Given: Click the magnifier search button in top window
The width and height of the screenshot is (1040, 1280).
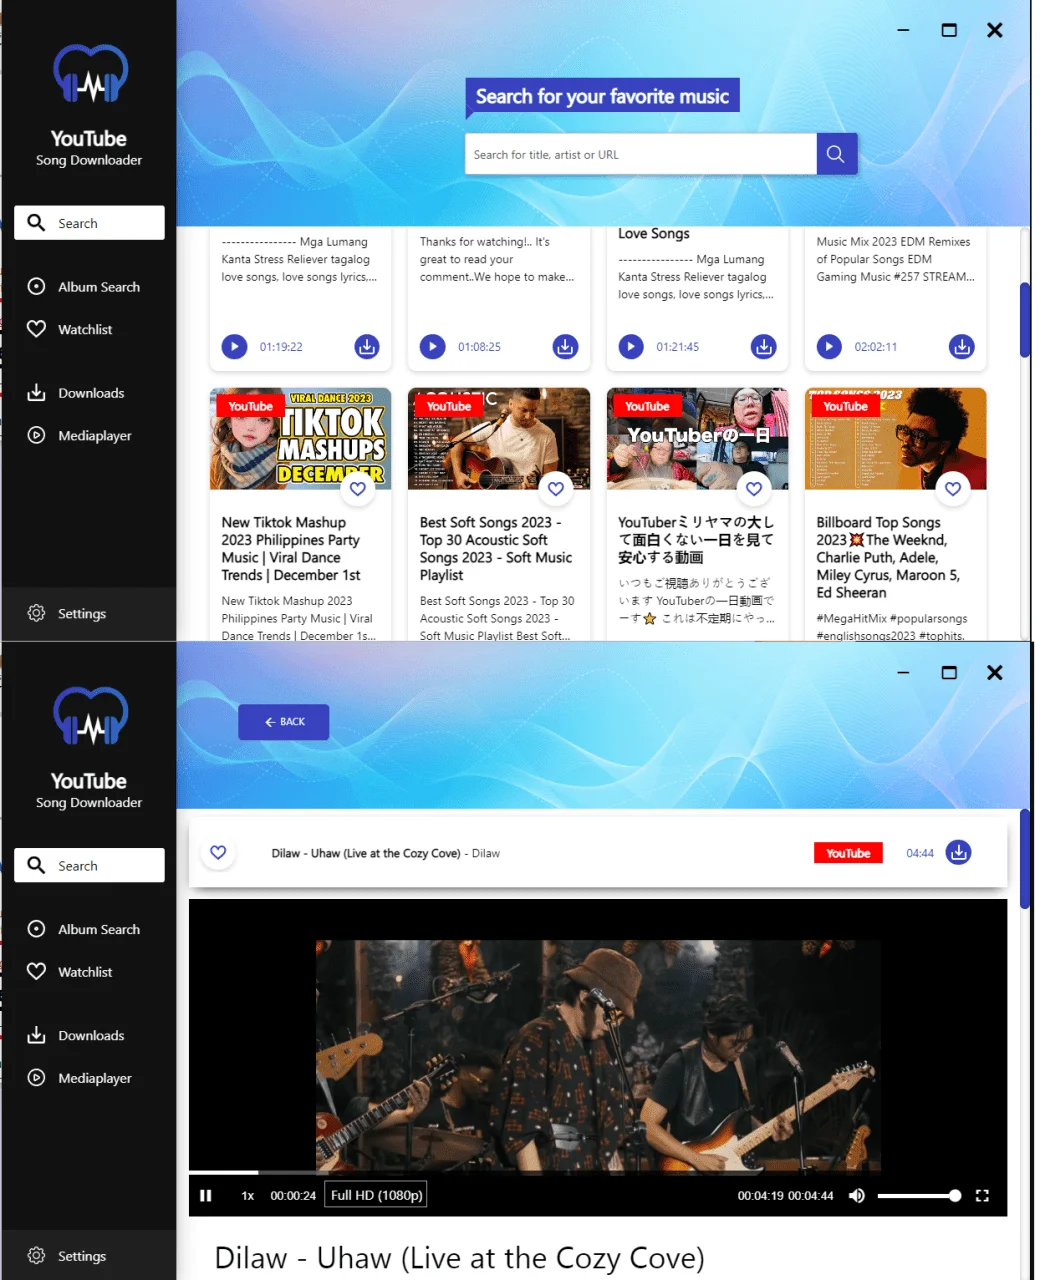Looking at the screenshot, I should [x=836, y=154].
